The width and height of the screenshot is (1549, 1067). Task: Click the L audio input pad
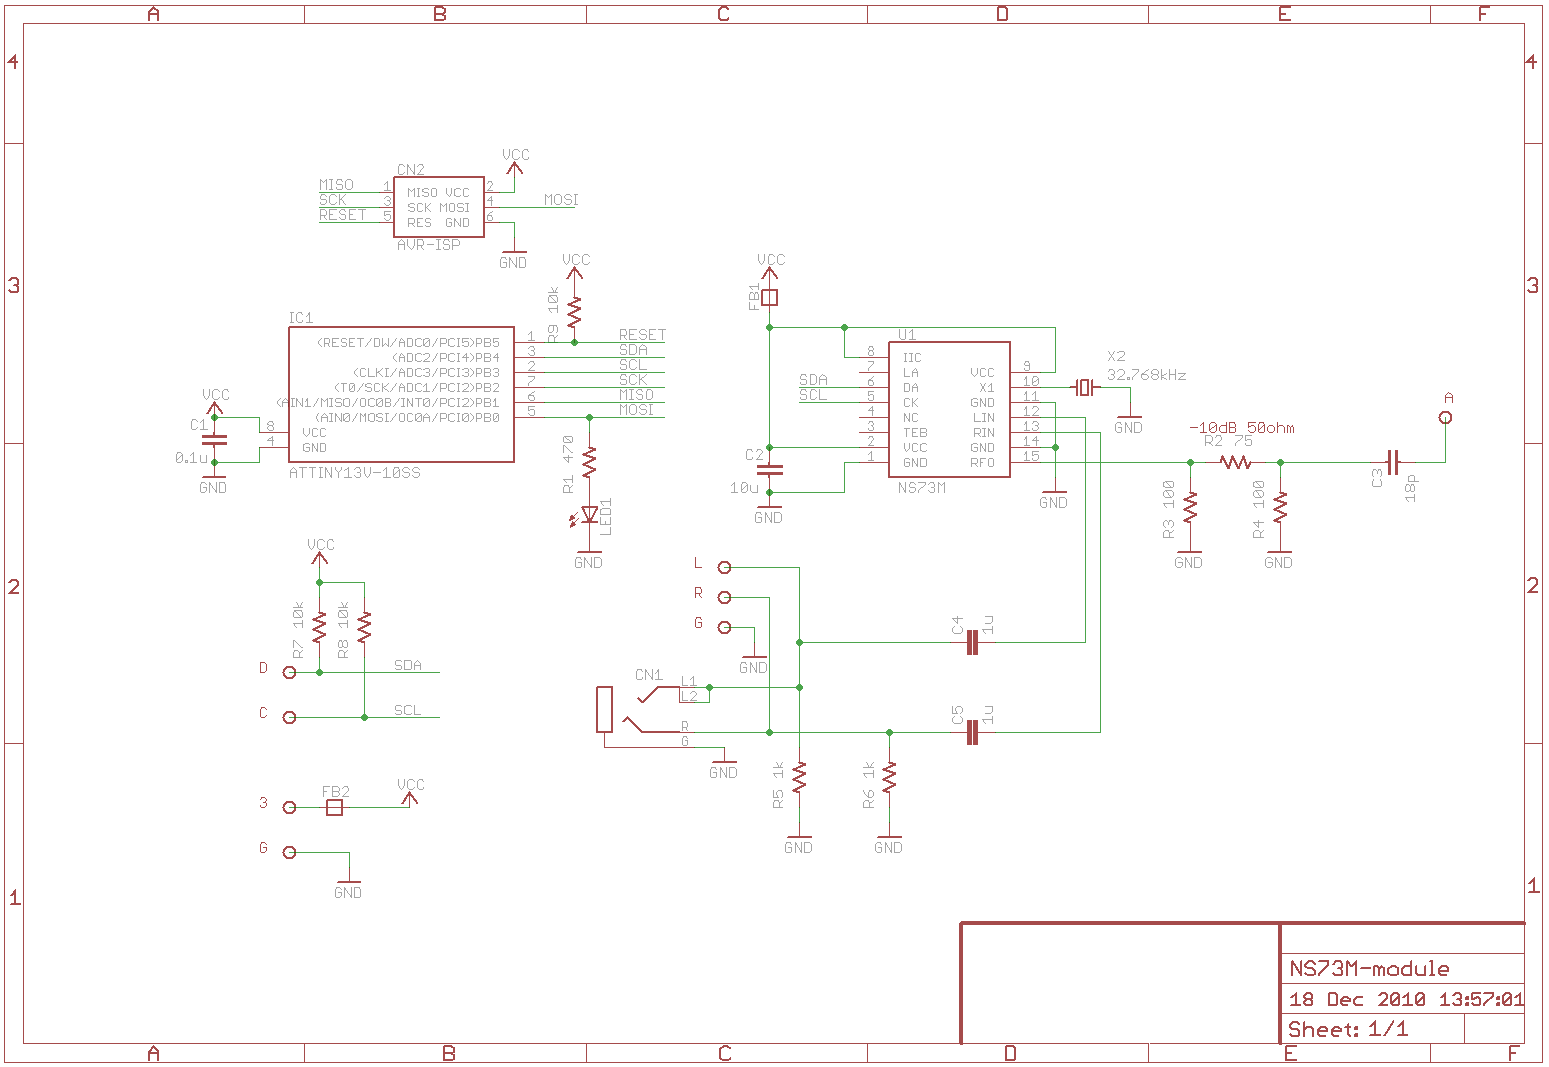pos(725,568)
